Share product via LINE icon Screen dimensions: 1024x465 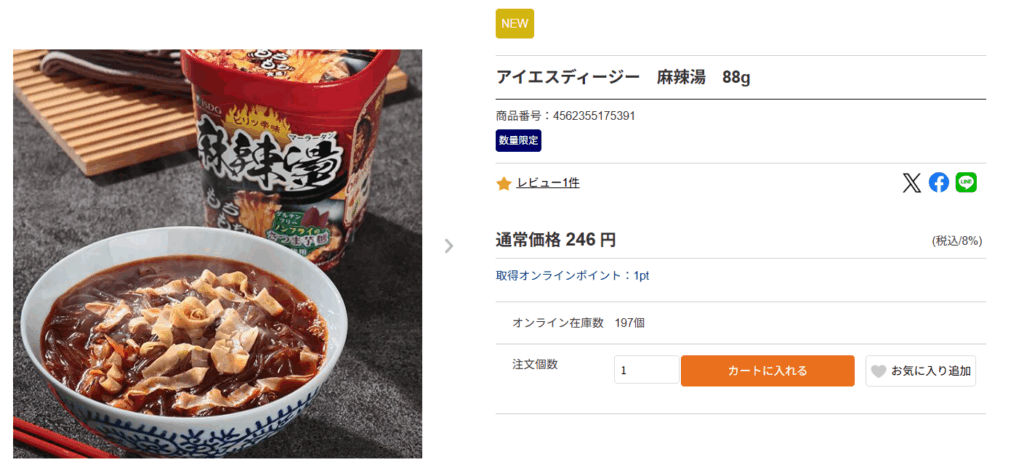[966, 183]
